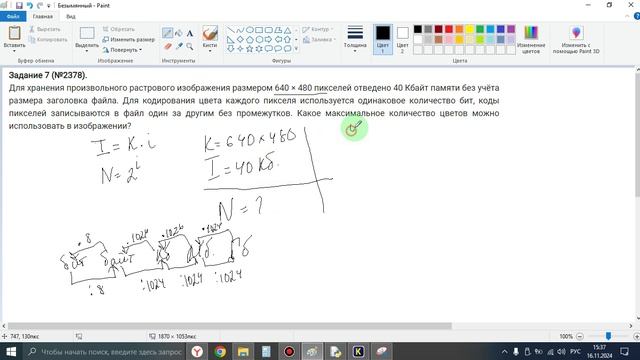
Task: Select Color 2 background box
Action: tap(402, 40)
